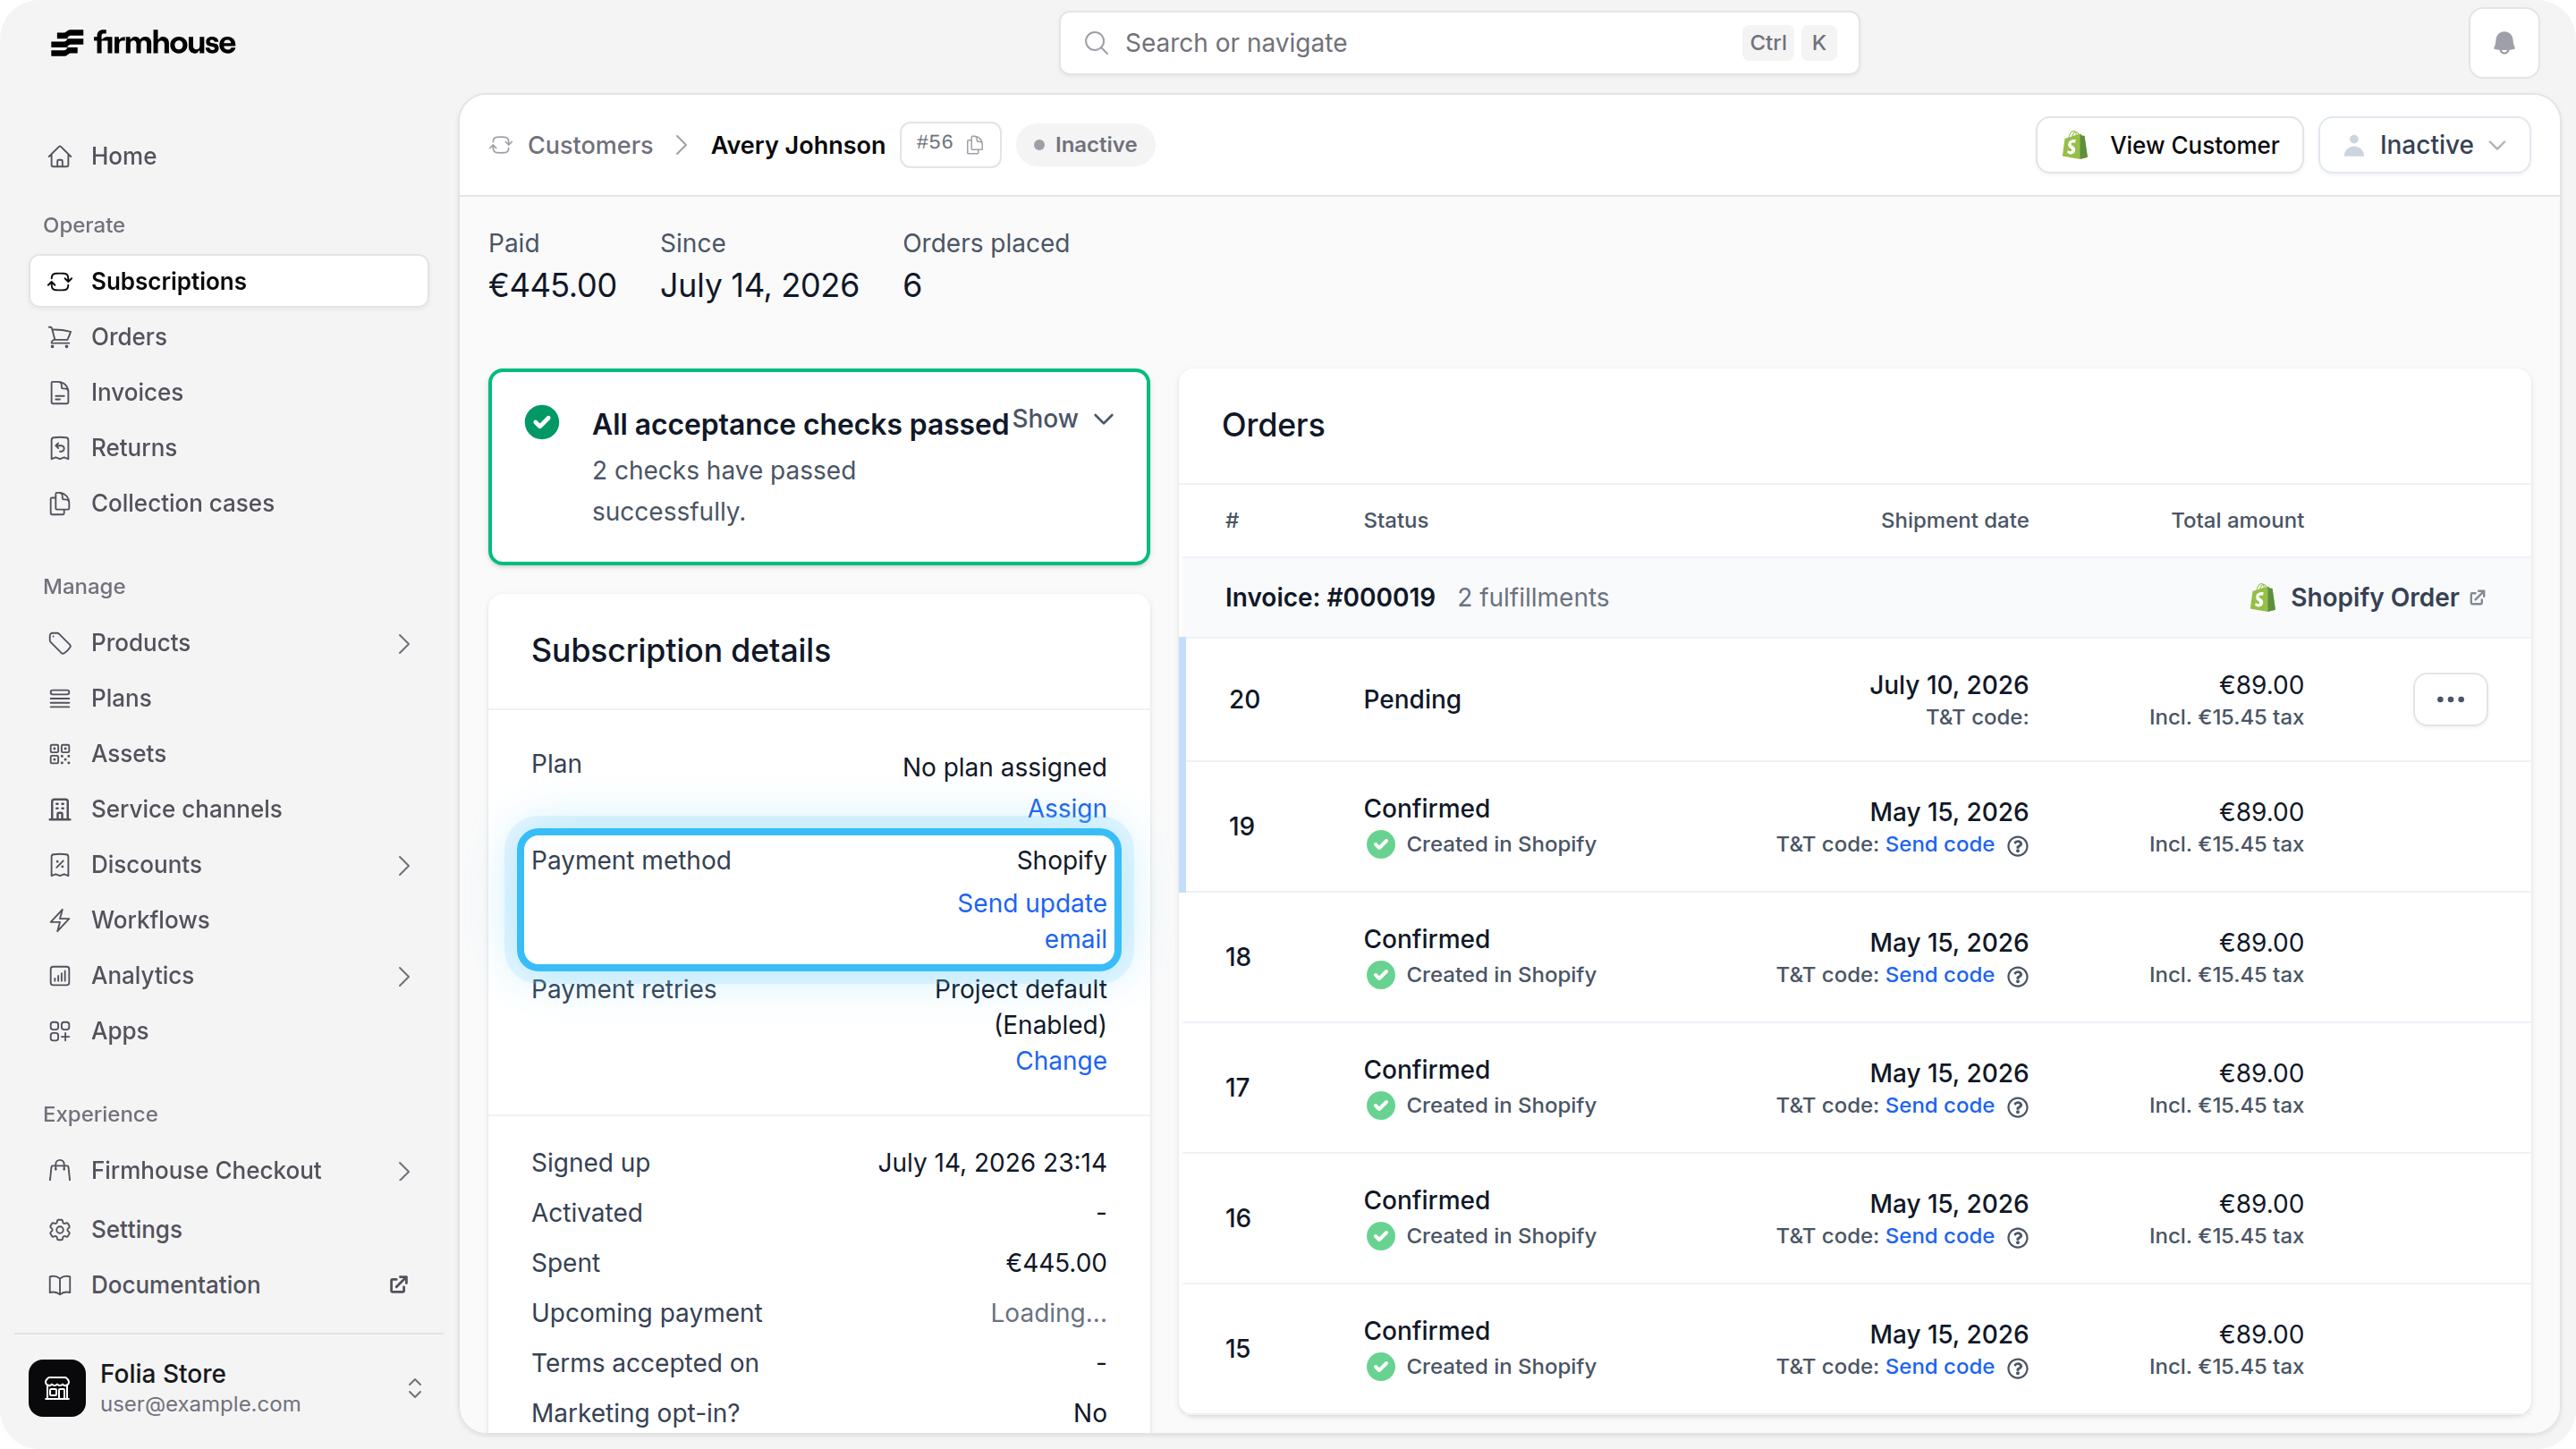This screenshot has height=1449, width=2576.
Task: Click the Invoice: #000019 heading
Action: (x=1330, y=598)
